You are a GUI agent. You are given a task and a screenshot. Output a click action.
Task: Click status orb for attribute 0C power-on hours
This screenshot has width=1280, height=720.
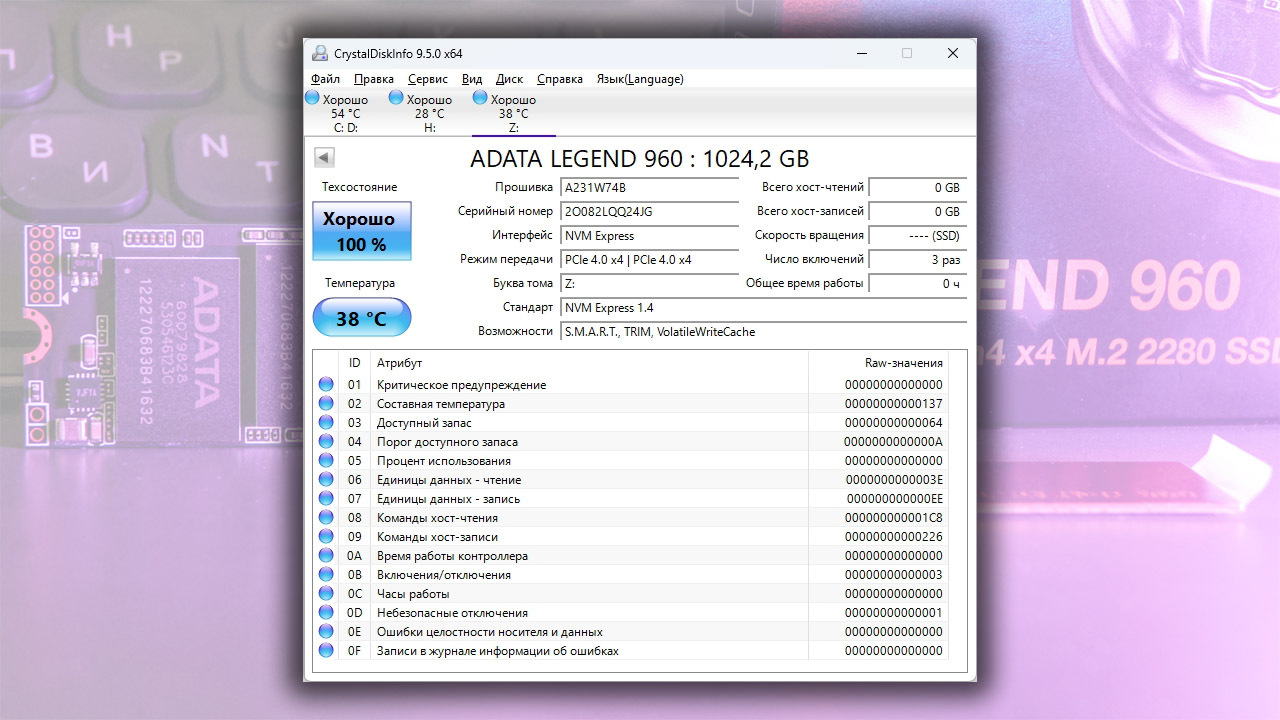[x=326, y=594]
